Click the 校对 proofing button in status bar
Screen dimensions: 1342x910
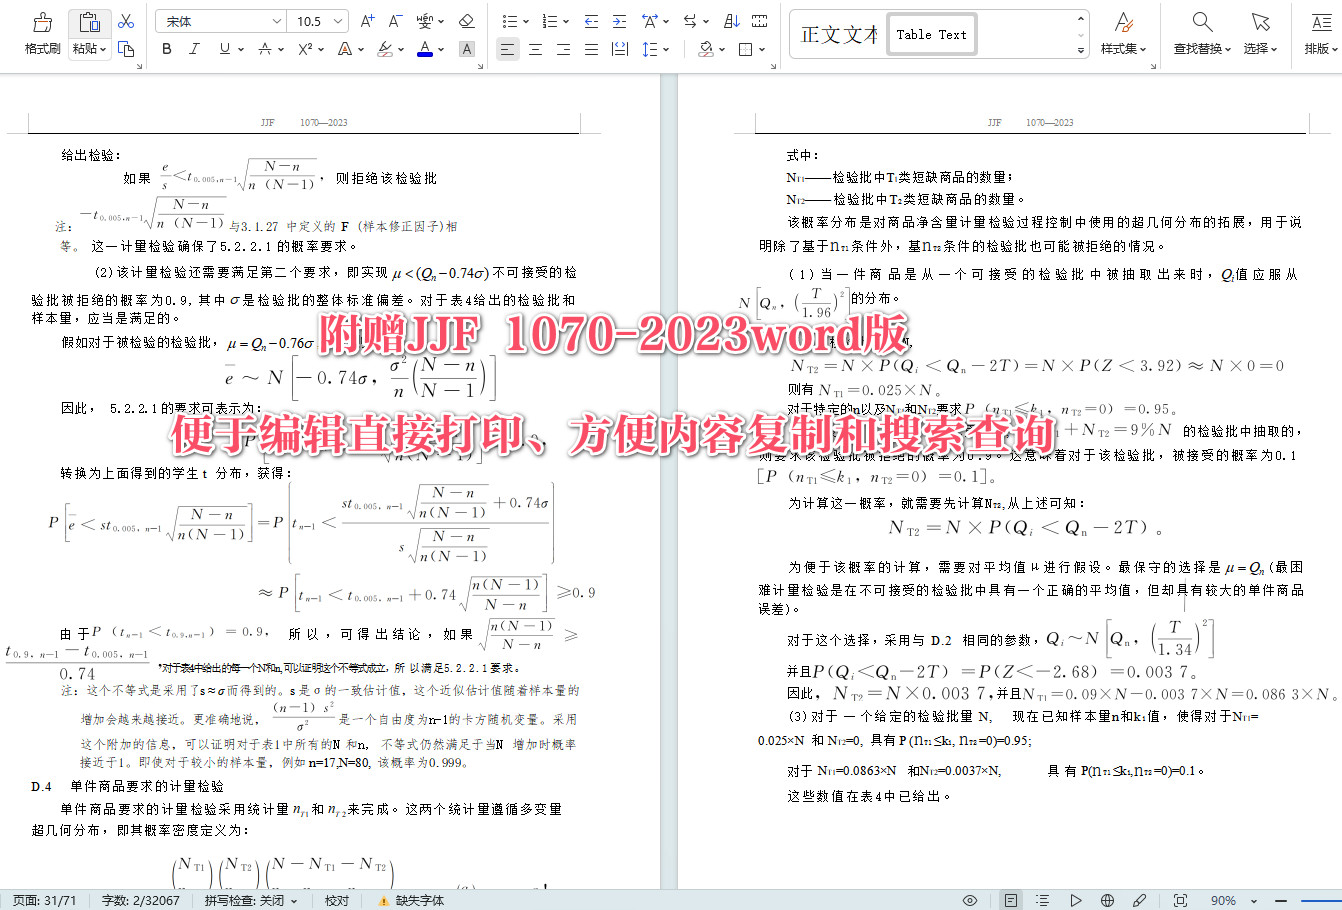pos(337,899)
